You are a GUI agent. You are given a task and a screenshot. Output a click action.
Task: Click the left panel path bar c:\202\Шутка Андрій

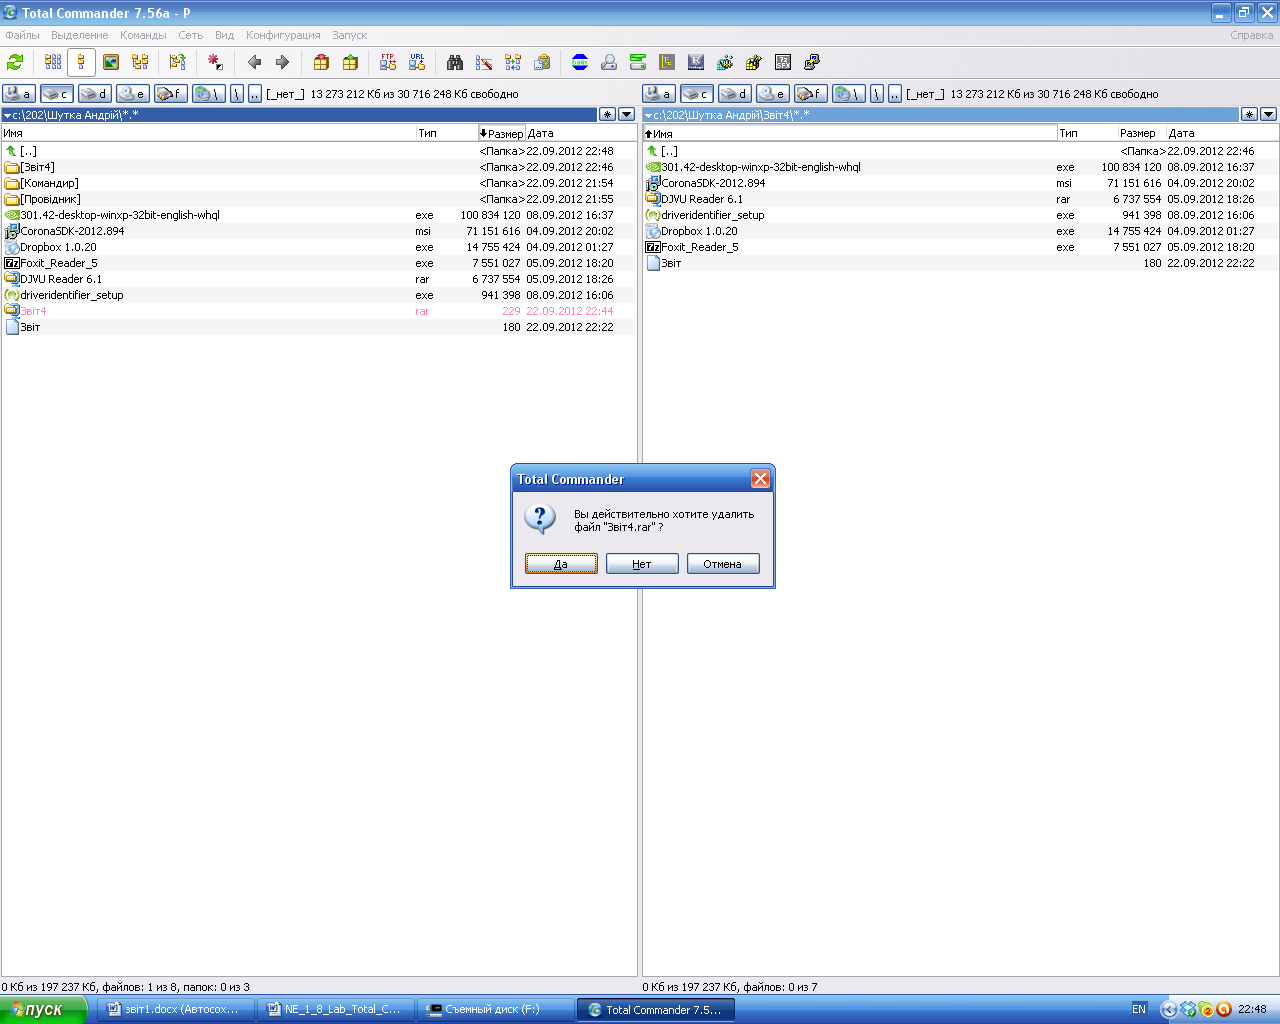(x=299, y=115)
